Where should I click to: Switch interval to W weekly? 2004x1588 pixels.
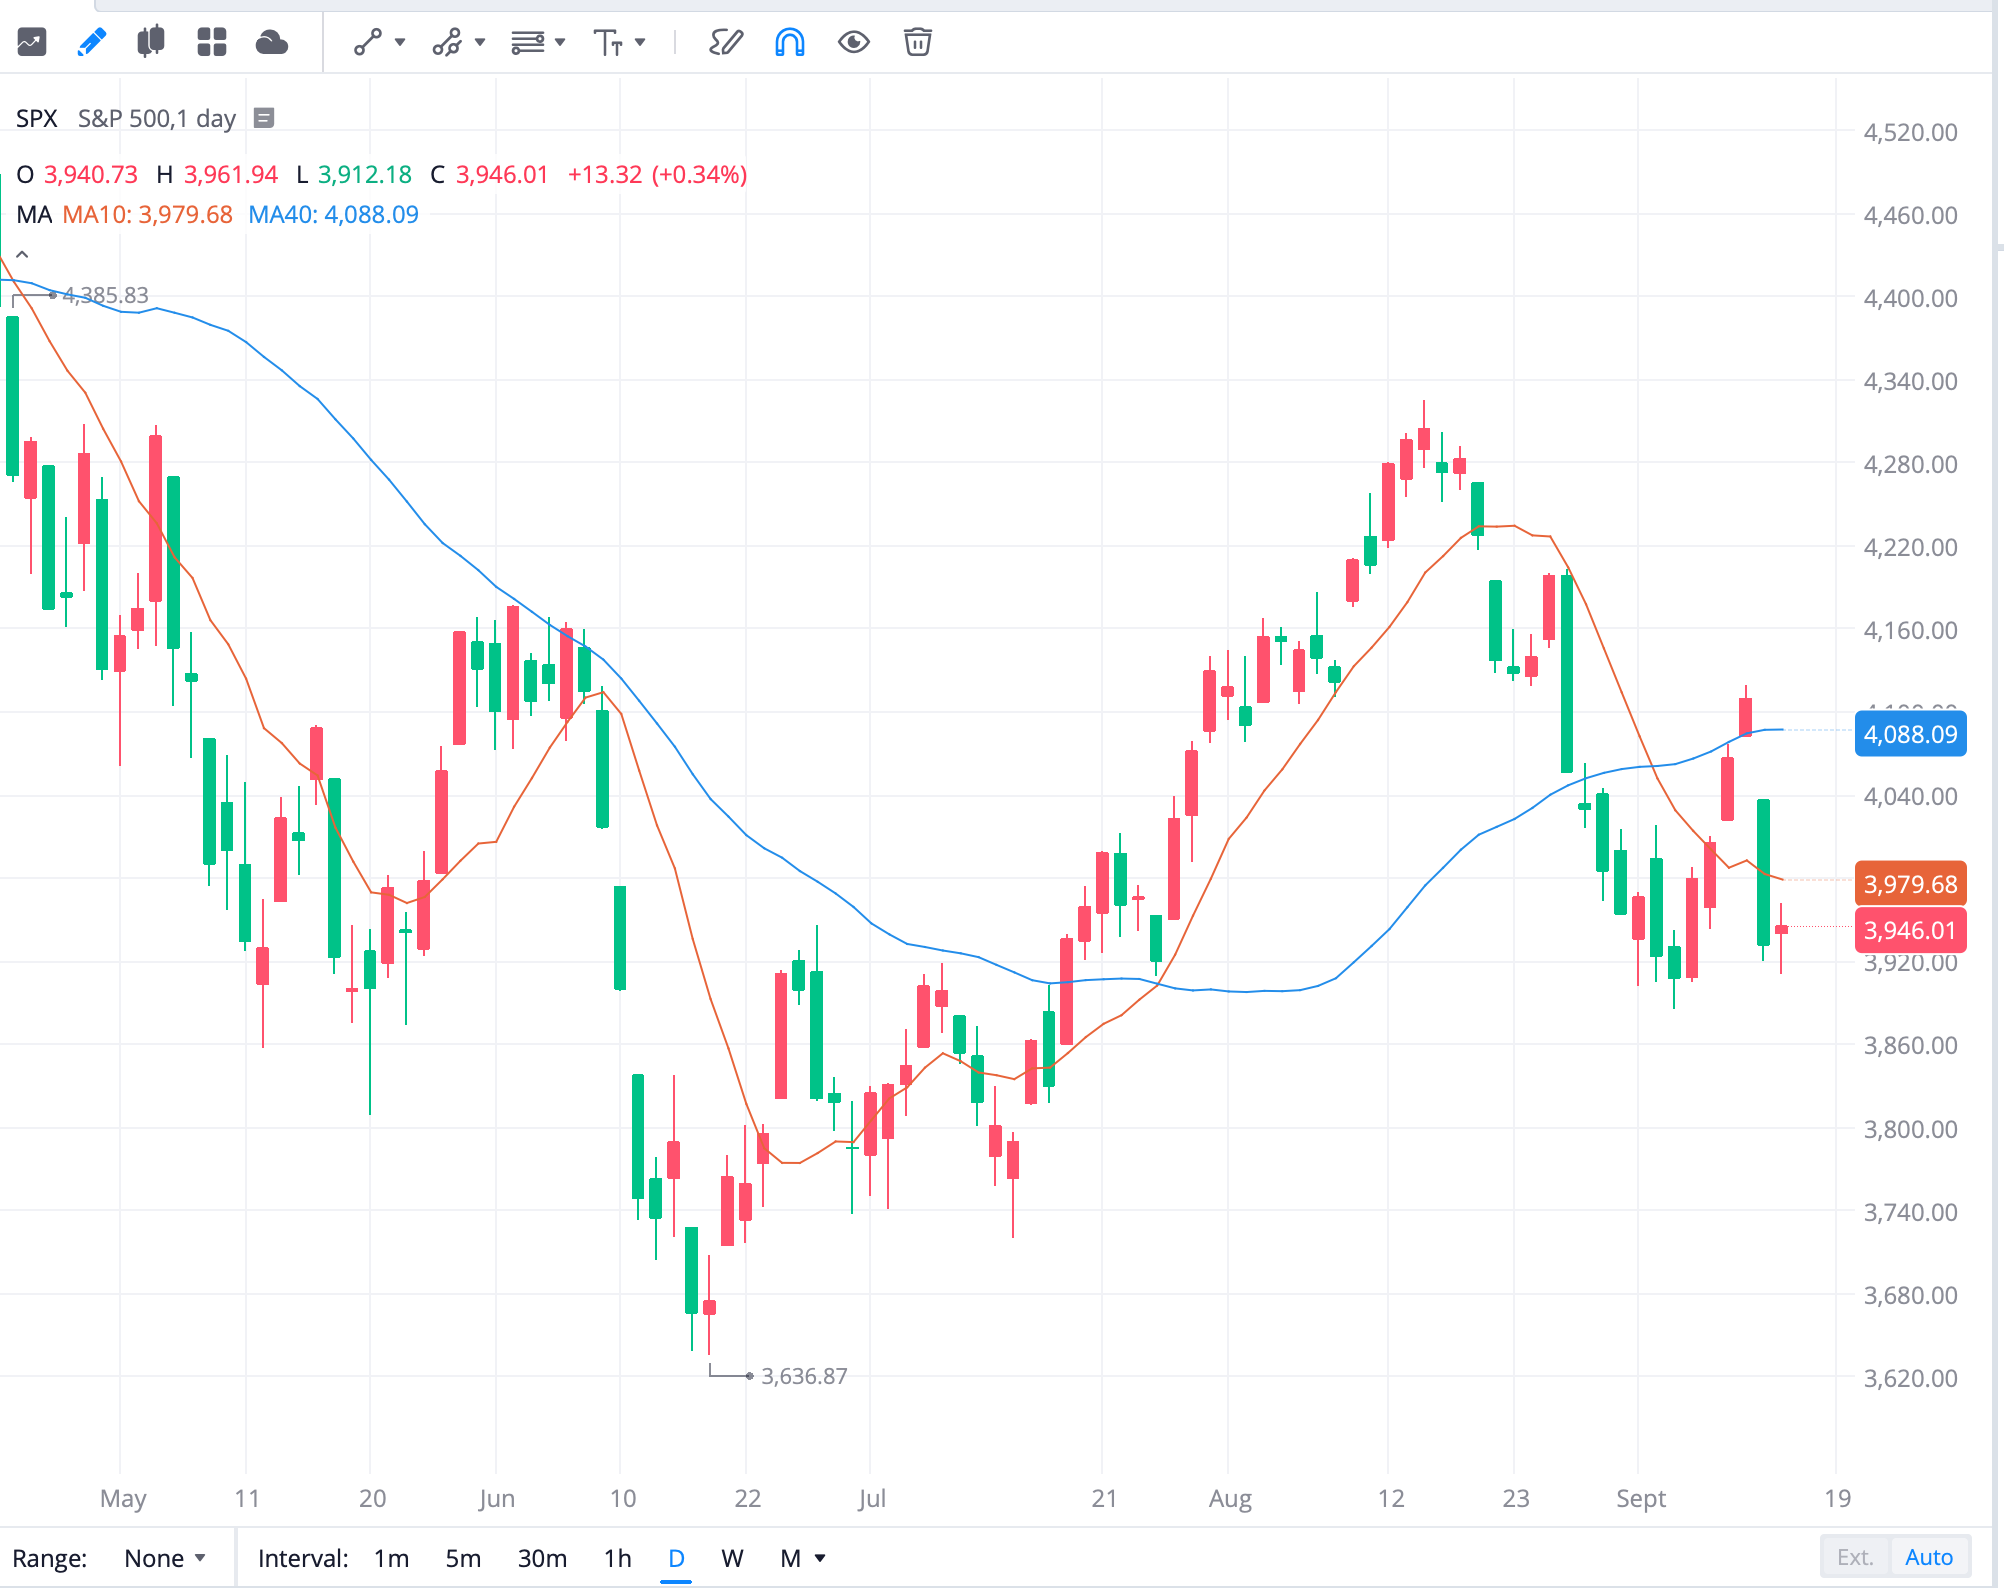732,1558
